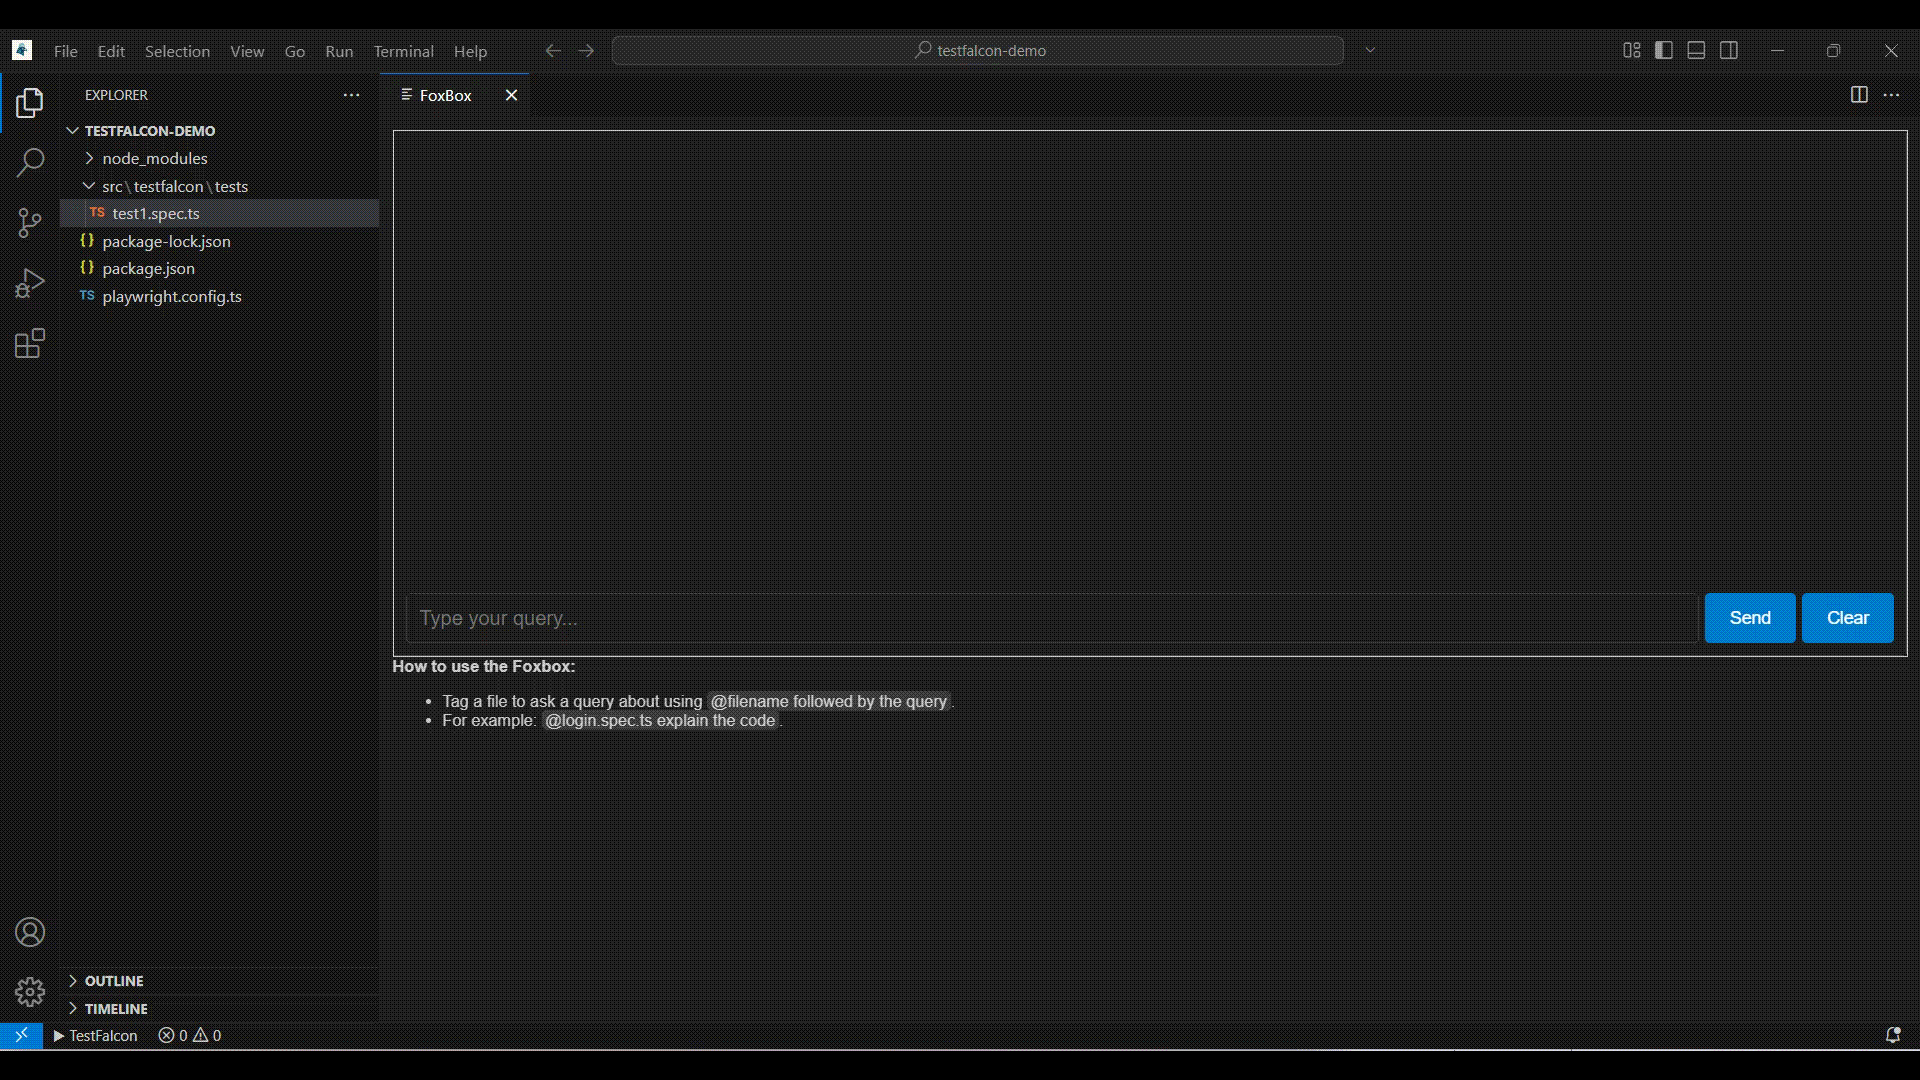Open the Search view in activity bar
The height and width of the screenshot is (1080, 1920).
click(x=30, y=162)
